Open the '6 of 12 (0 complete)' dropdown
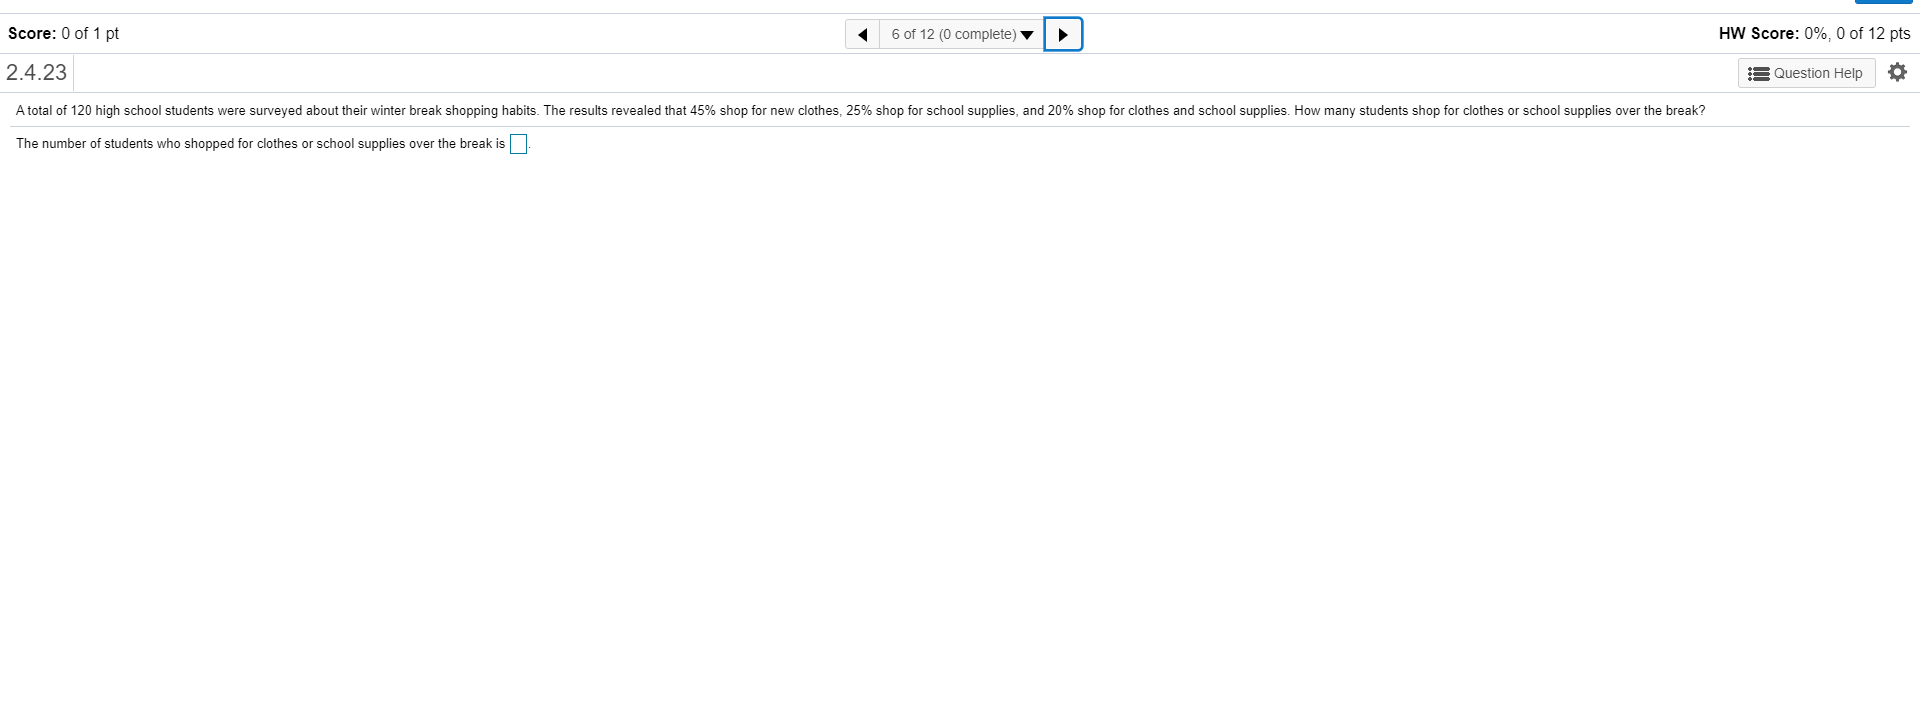This screenshot has height=716, width=1920. tap(962, 34)
